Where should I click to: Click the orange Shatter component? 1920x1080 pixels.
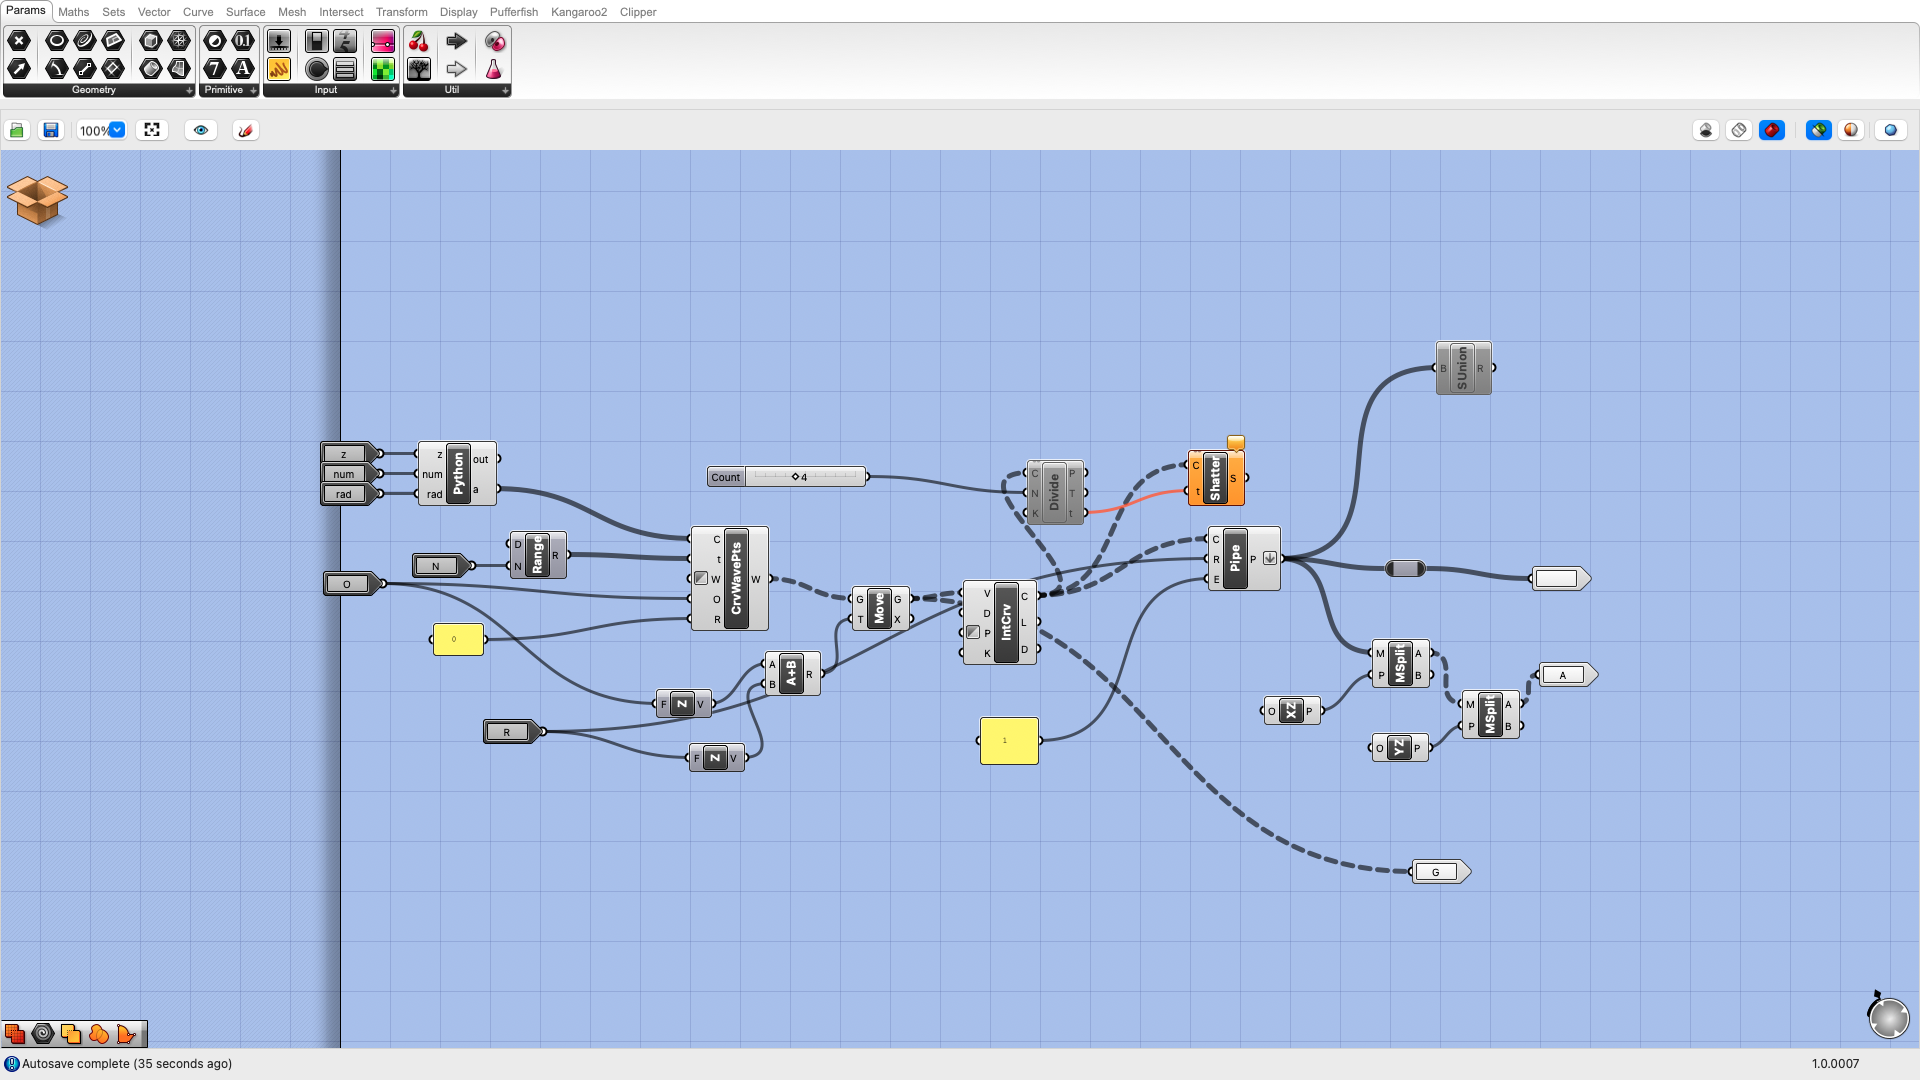[x=1215, y=477]
